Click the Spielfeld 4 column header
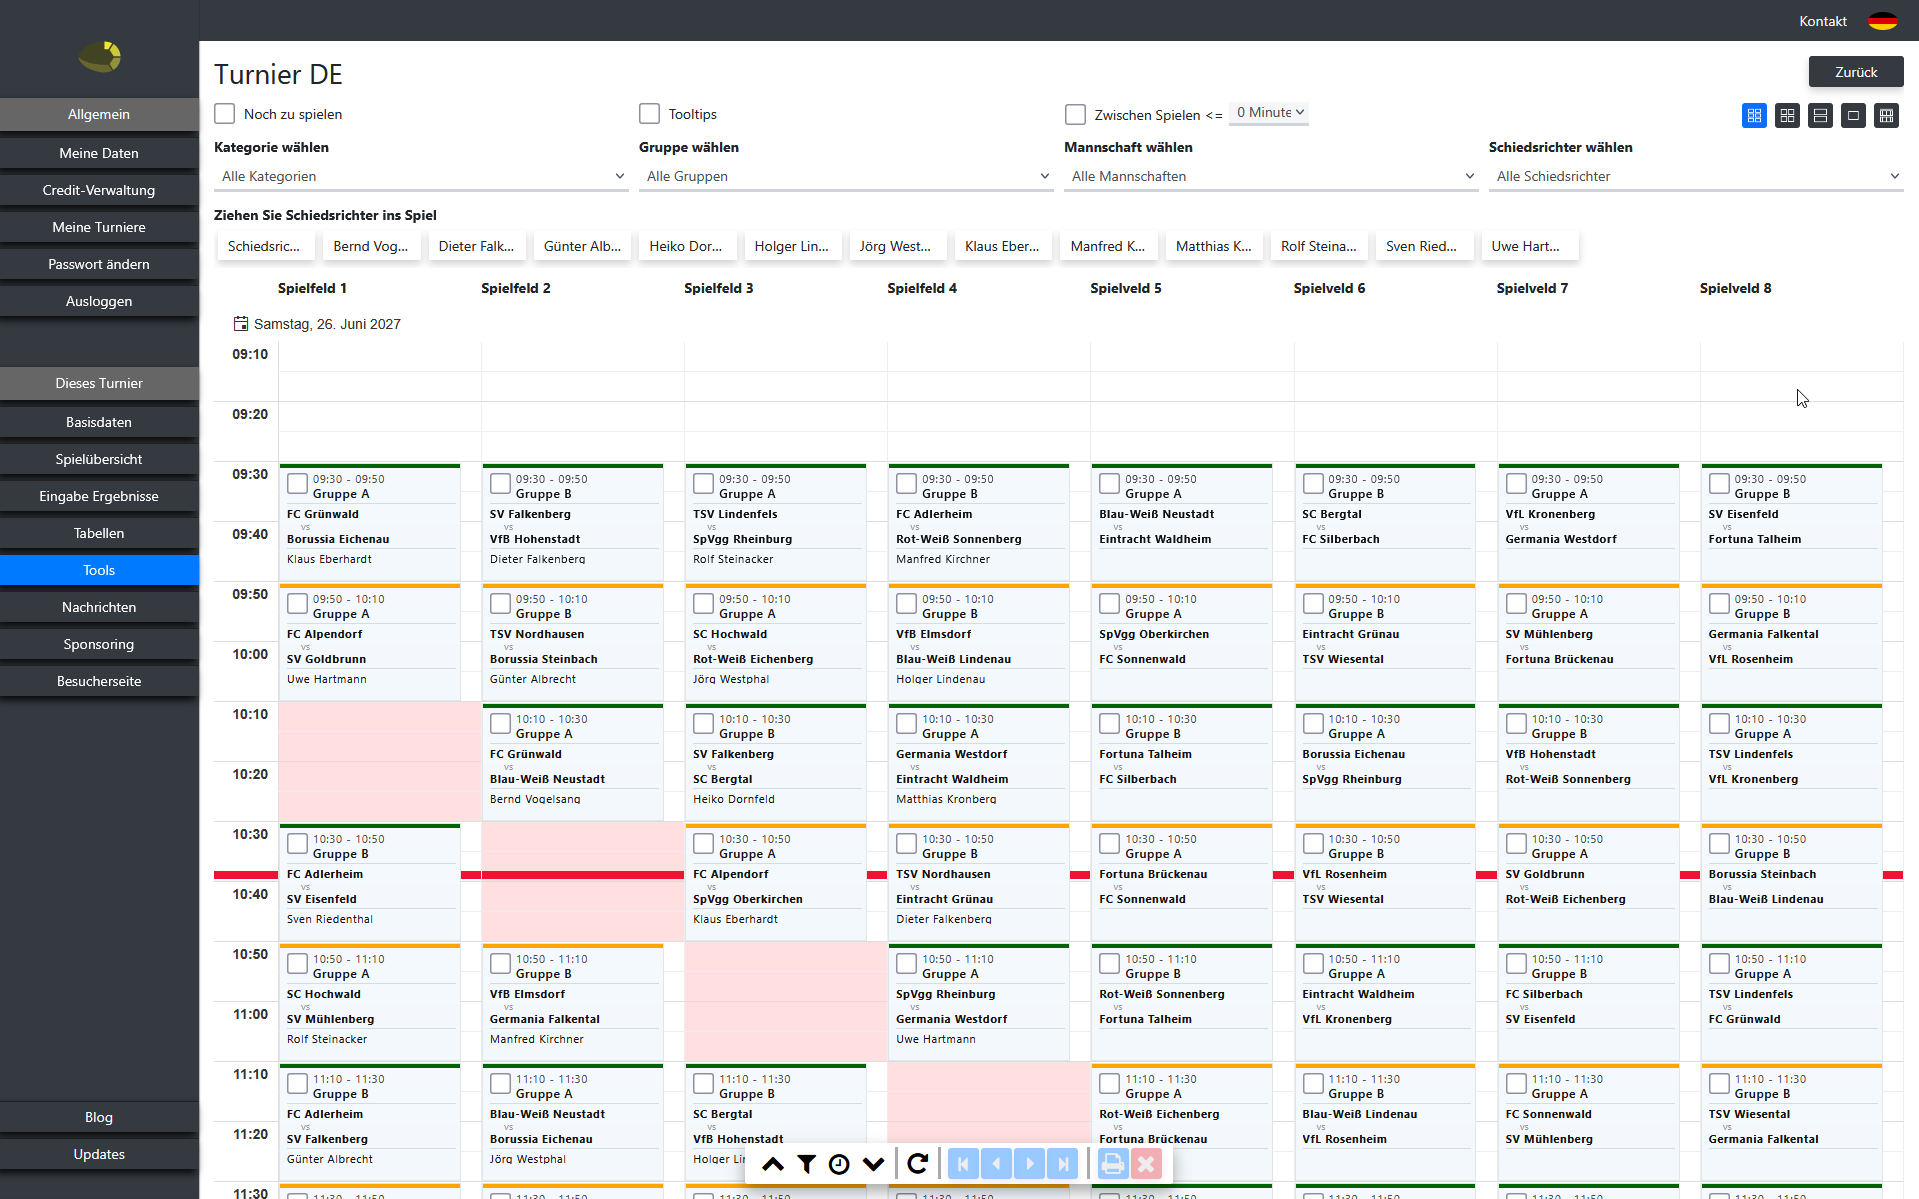 tap(921, 288)
